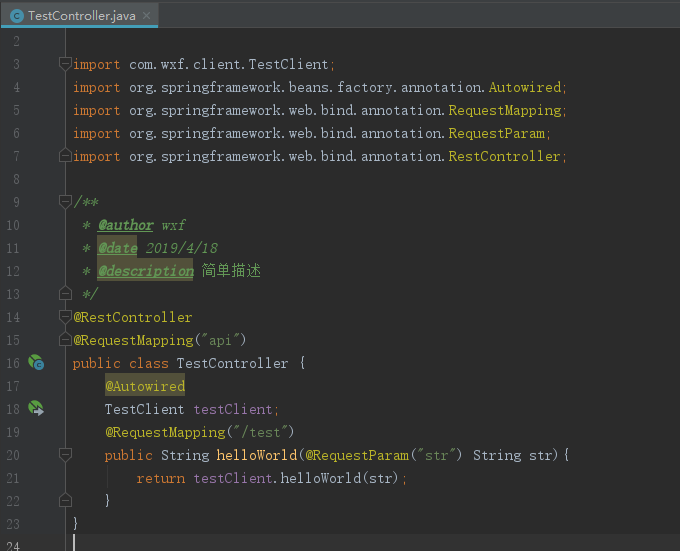The image size is (680, 551).
Task: Collapse the imports block at line 3
Action: 65,64
